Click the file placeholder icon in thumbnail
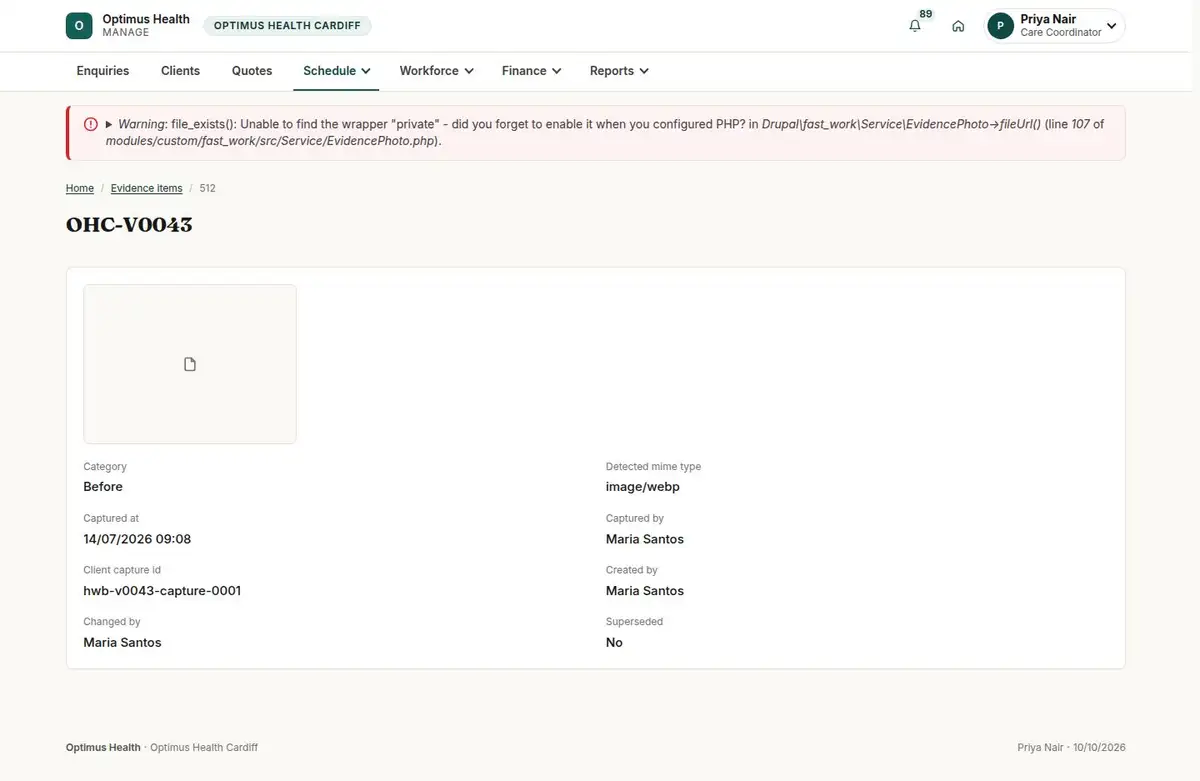Image resolution: width=1200 pixels, height=781 pixels. click(190, 364)
